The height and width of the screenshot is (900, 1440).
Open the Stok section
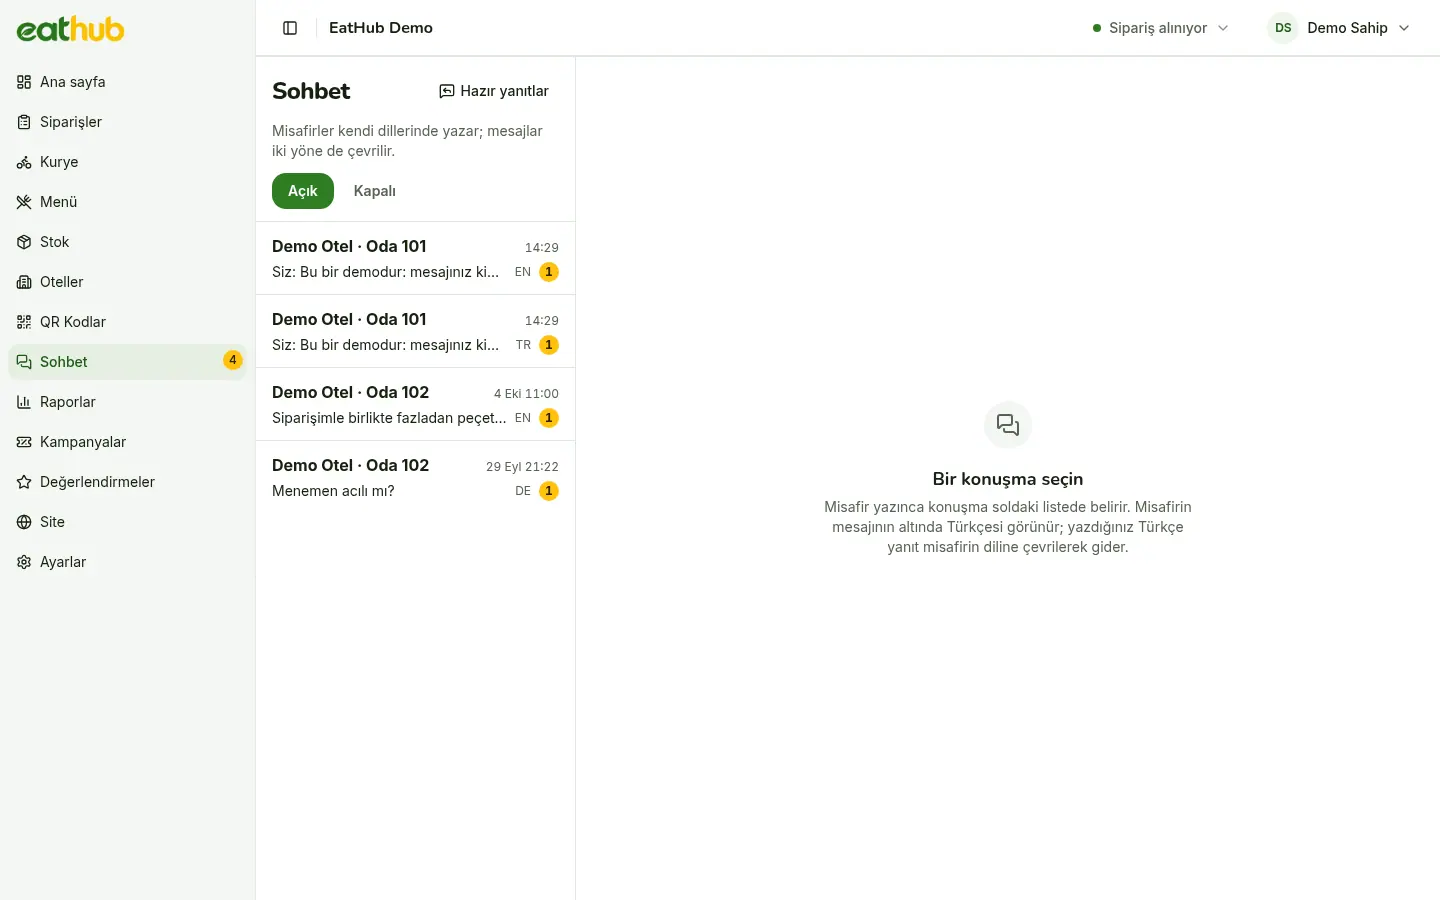click(128, 242)
